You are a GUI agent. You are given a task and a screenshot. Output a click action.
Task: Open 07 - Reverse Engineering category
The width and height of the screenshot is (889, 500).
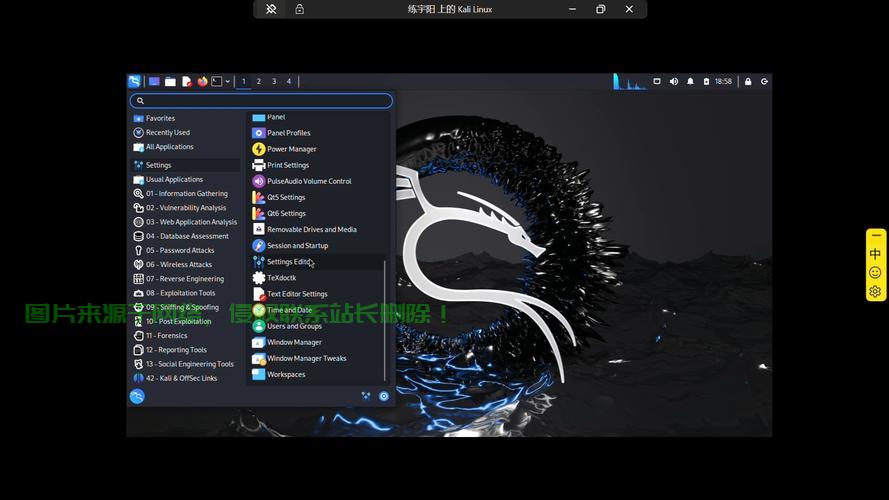[186, 278]
